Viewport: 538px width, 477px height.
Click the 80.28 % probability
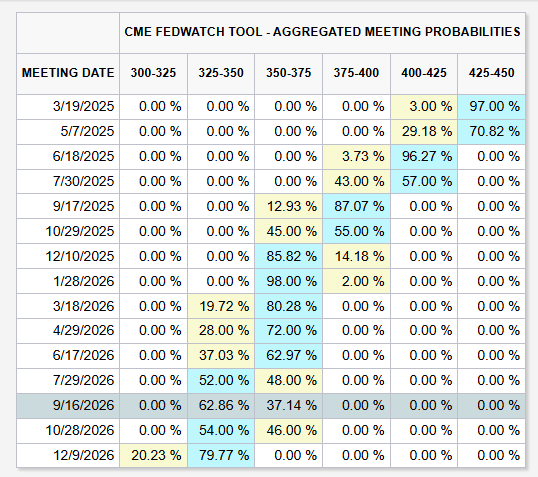tap(289, 306)
